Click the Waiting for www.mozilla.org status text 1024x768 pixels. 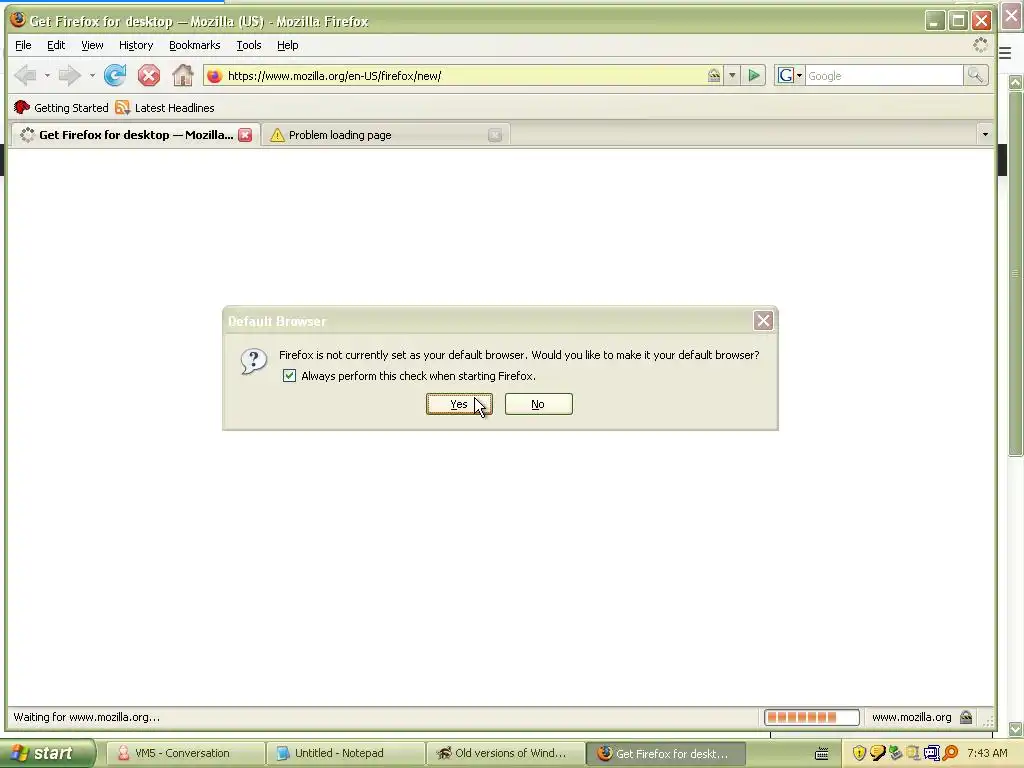pyautogui.click(x=86, y=717)
